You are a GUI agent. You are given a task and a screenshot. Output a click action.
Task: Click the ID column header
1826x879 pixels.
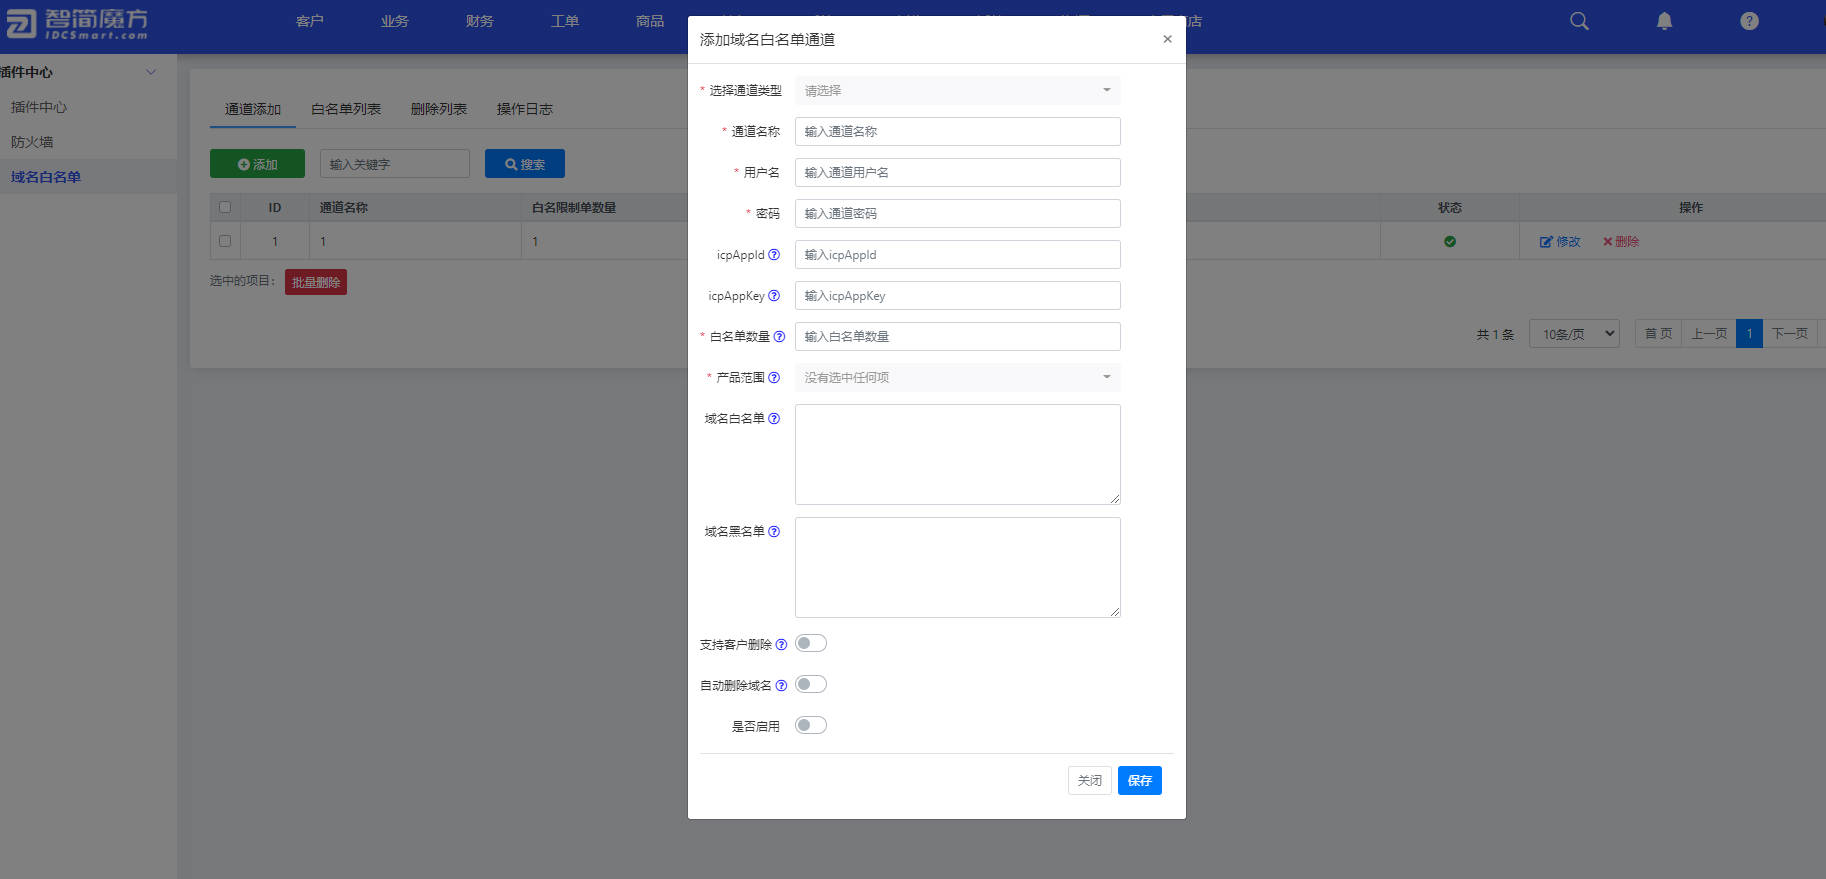275,207
